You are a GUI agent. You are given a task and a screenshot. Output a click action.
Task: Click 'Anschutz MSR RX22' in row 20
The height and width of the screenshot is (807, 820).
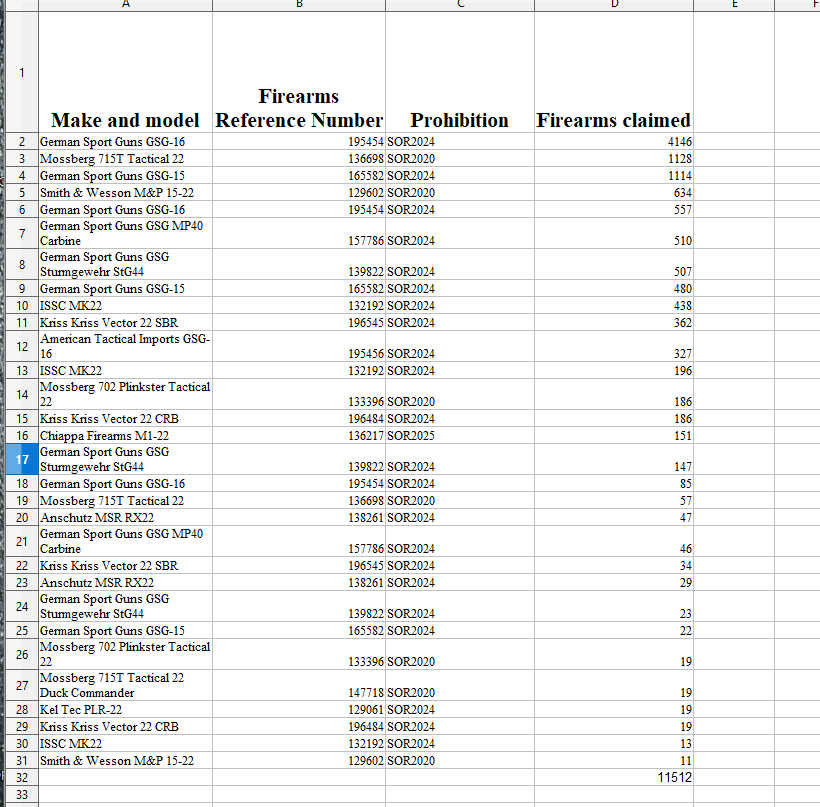click(126, 517)
